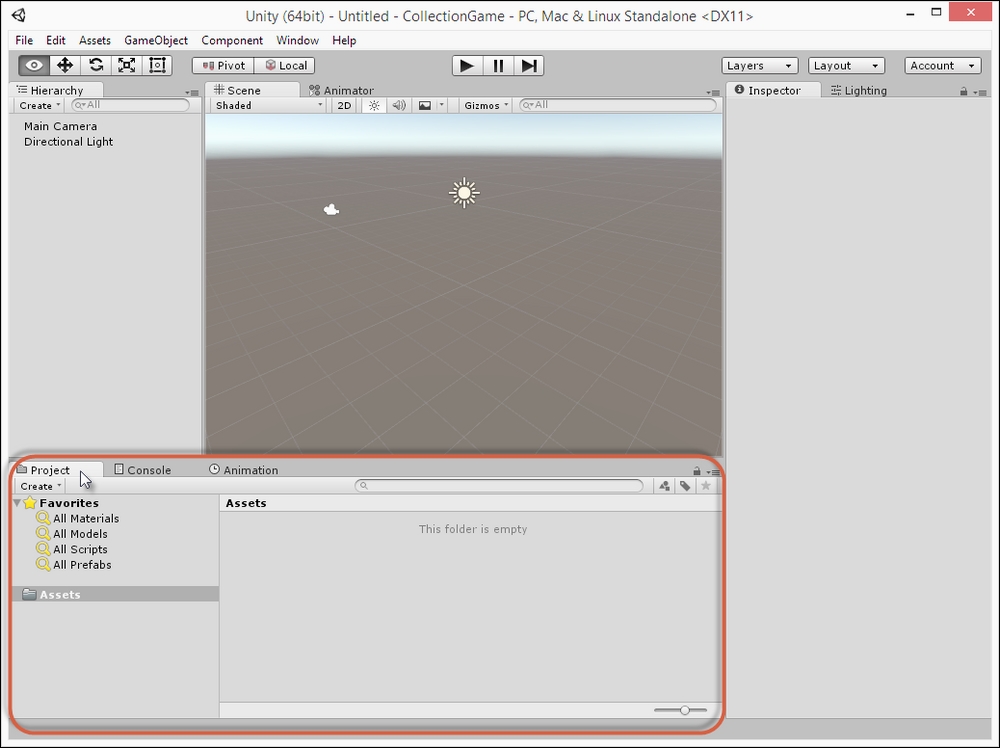
Task: Toggle the 2D Scene view mode
Action: pos(343,105)
